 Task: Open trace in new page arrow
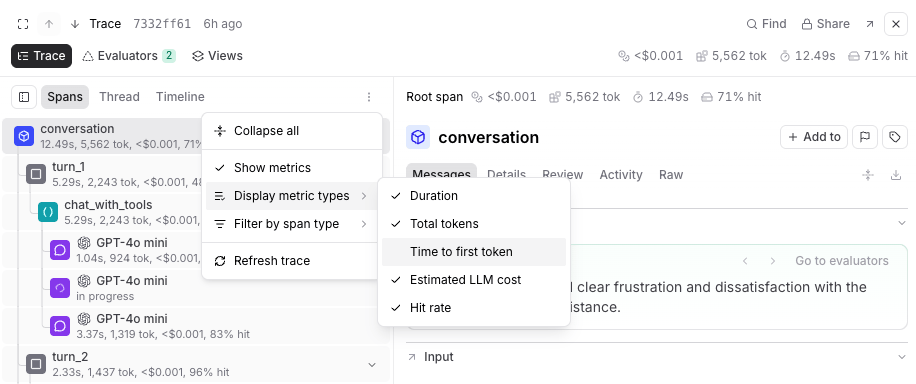870,24
